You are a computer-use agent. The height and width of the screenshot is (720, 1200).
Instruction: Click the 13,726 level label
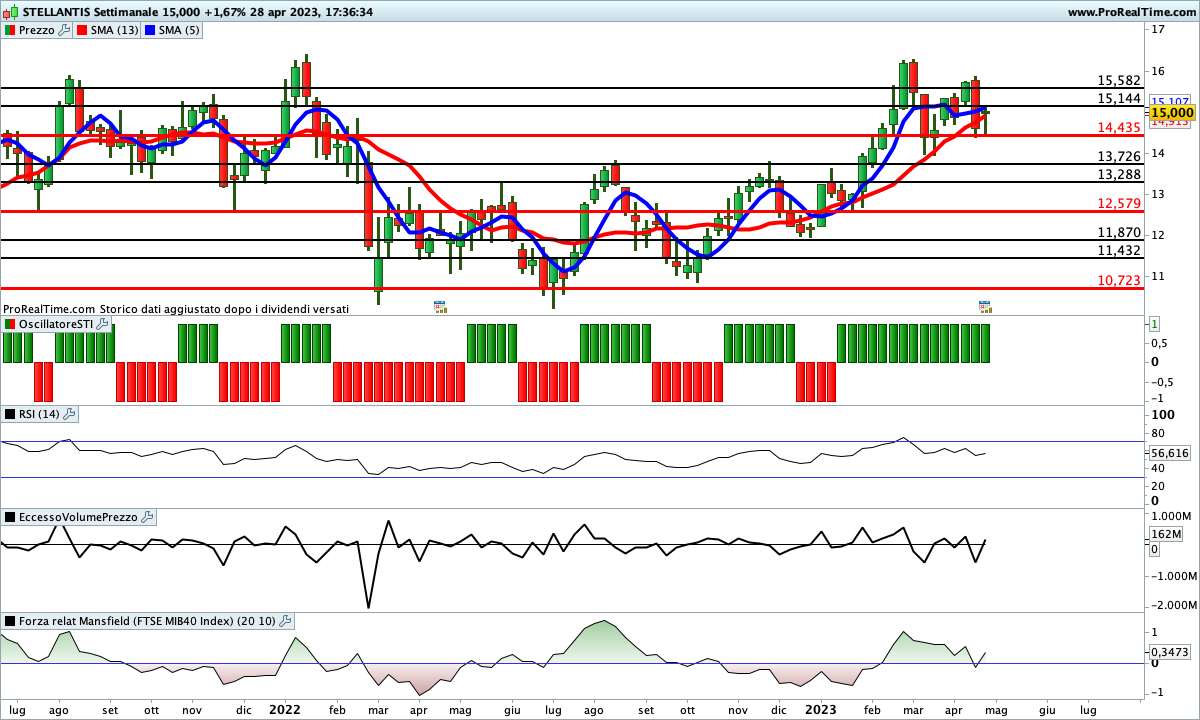pos(1119,156)
